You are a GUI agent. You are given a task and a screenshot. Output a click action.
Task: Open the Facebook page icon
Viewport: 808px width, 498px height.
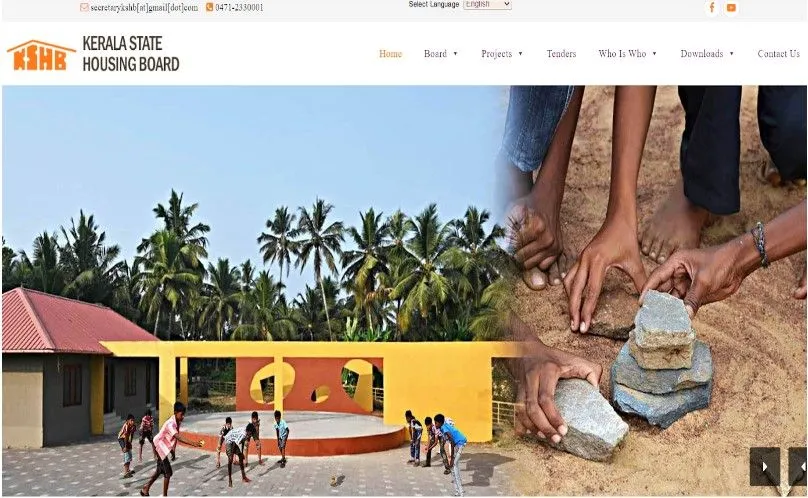tap(712, 8)
